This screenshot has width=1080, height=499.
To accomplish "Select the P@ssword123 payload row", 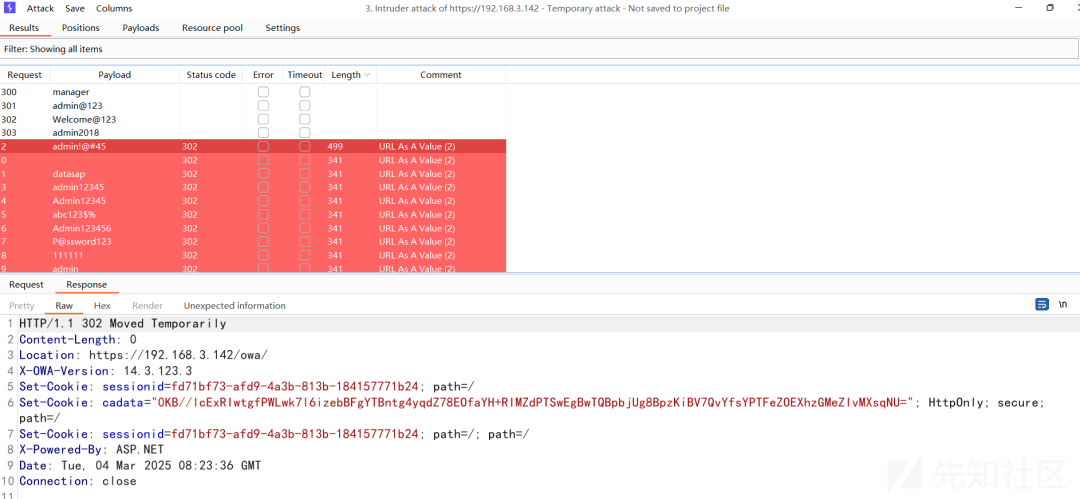I will [x=253, y=242].
